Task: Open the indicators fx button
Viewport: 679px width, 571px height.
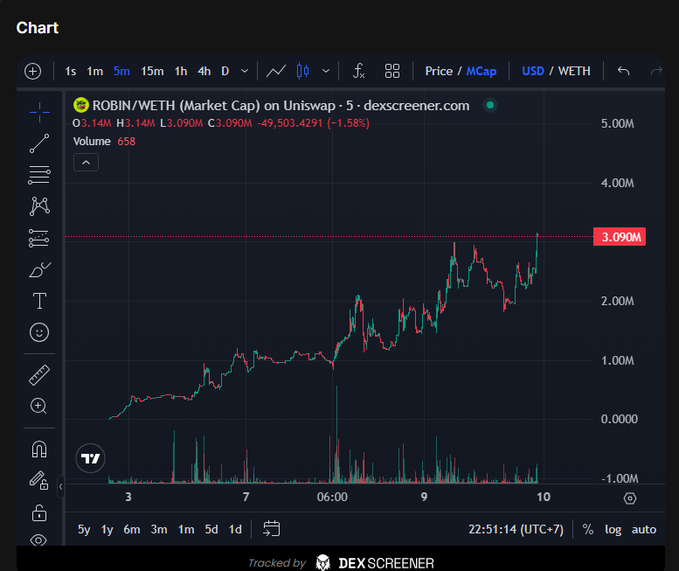Action: click(359, 71)
